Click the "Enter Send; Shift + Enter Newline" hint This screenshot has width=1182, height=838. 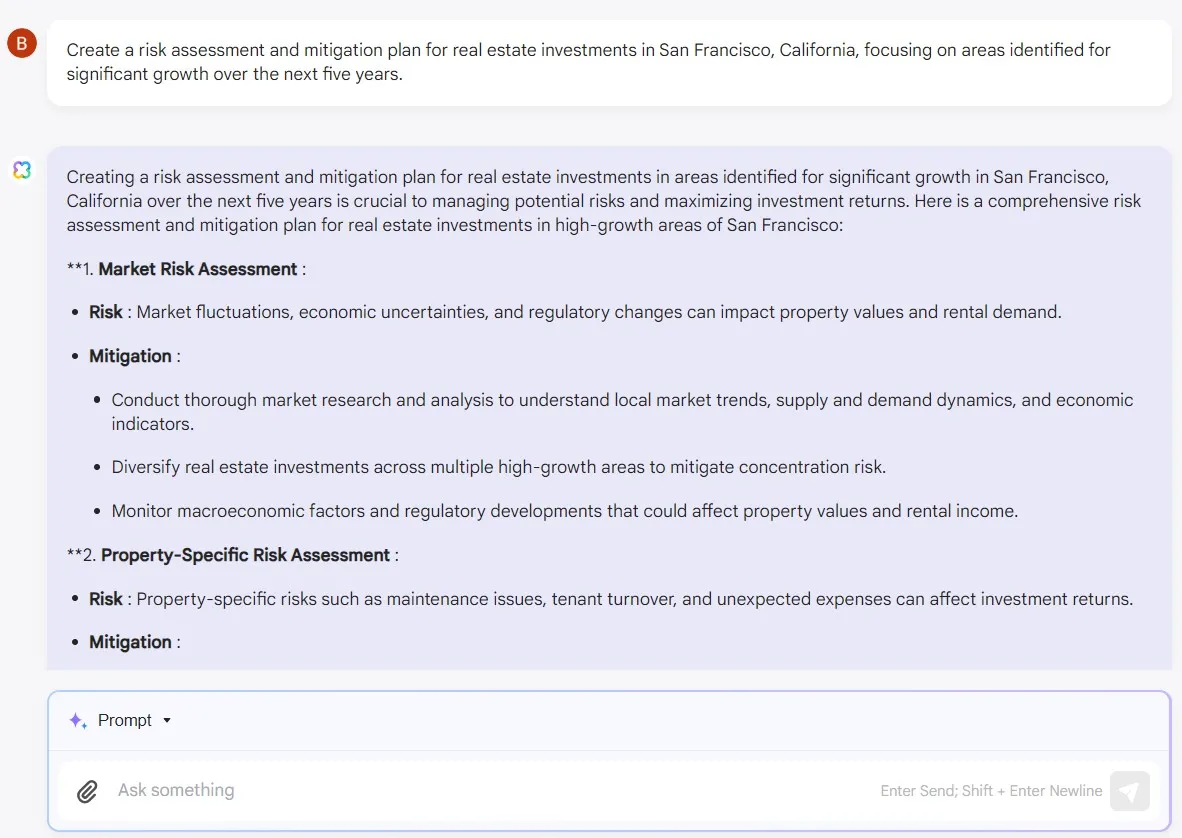pyautogui.click(x=991, y=791)
